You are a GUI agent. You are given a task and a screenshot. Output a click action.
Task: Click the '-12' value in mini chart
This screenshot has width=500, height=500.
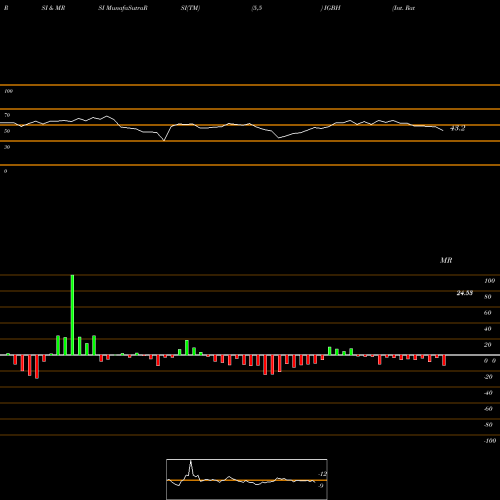323,474
